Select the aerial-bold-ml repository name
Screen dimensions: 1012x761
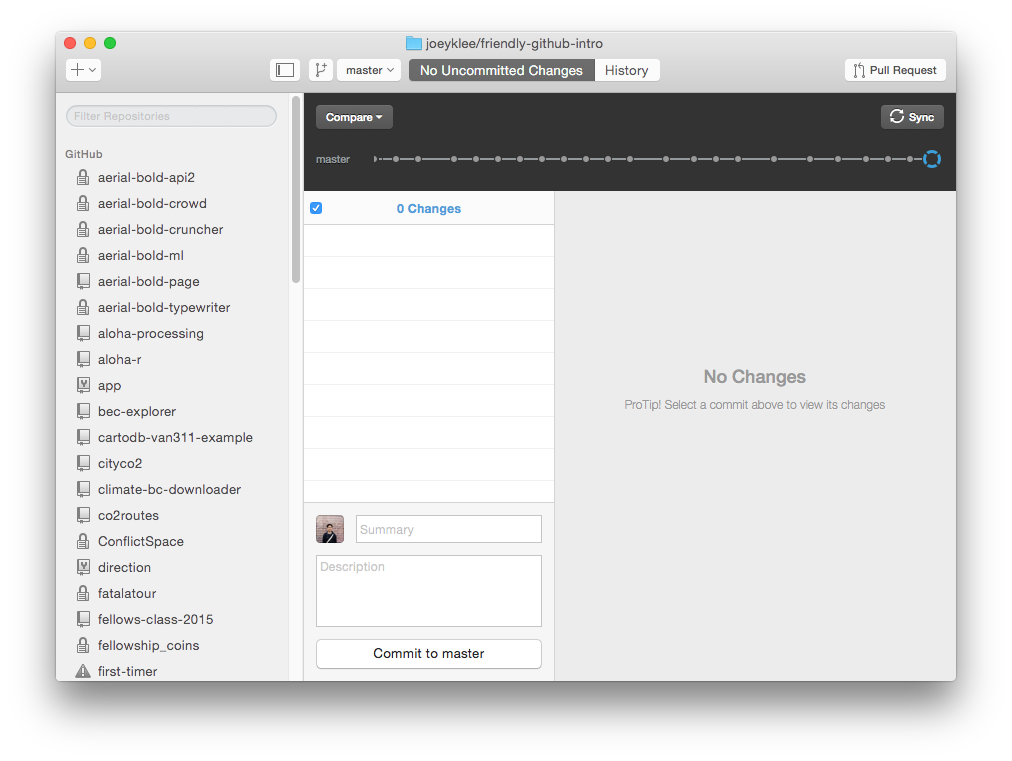click(x=141, y=256)
